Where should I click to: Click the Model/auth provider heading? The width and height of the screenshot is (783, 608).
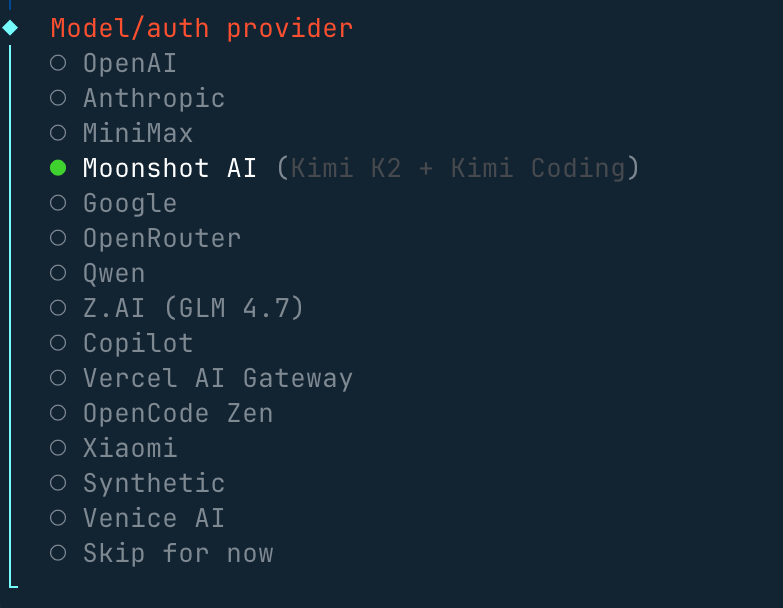point(201,28)
